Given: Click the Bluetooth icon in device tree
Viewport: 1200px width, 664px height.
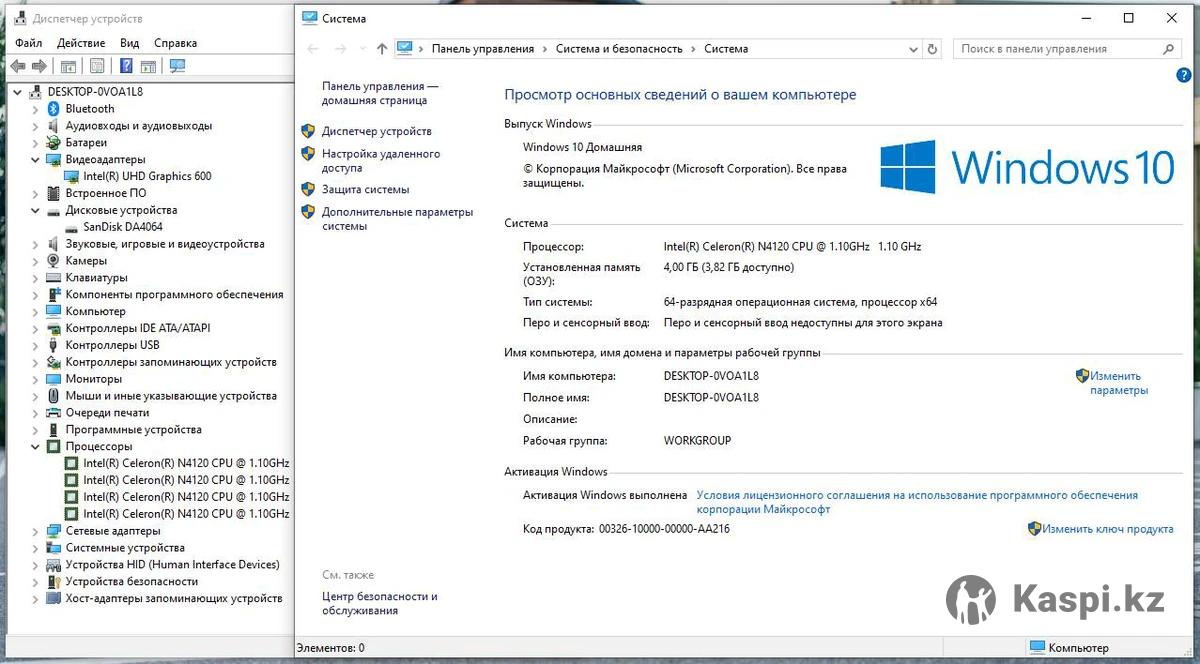Looking at the screenshot, I should coord(54,109).
